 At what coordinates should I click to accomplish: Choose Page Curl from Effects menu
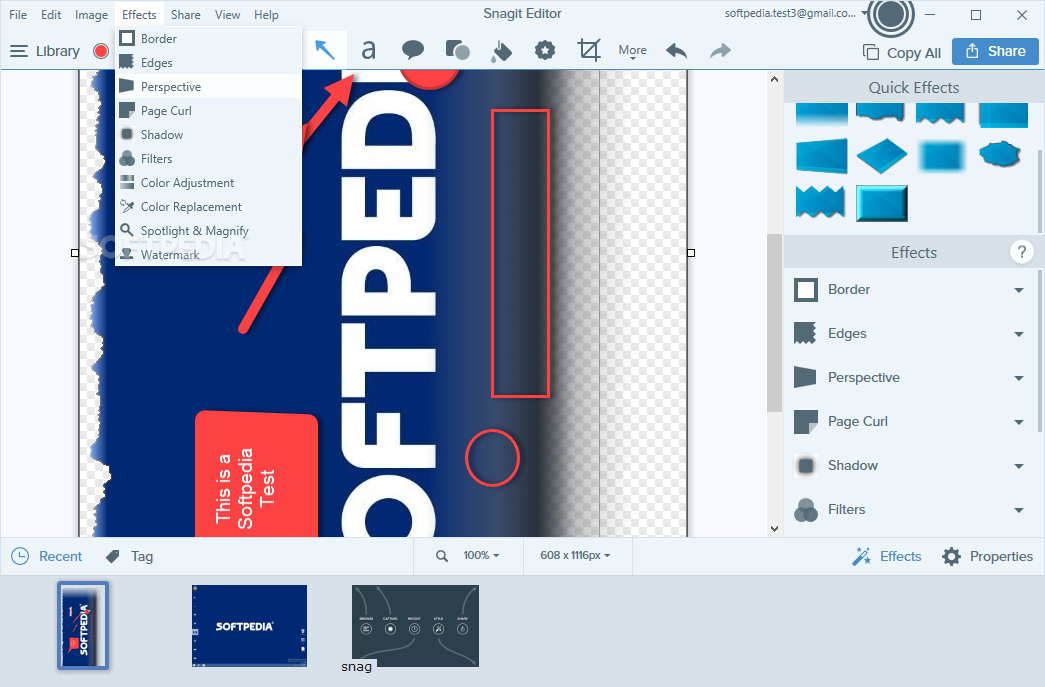point(209,111)
